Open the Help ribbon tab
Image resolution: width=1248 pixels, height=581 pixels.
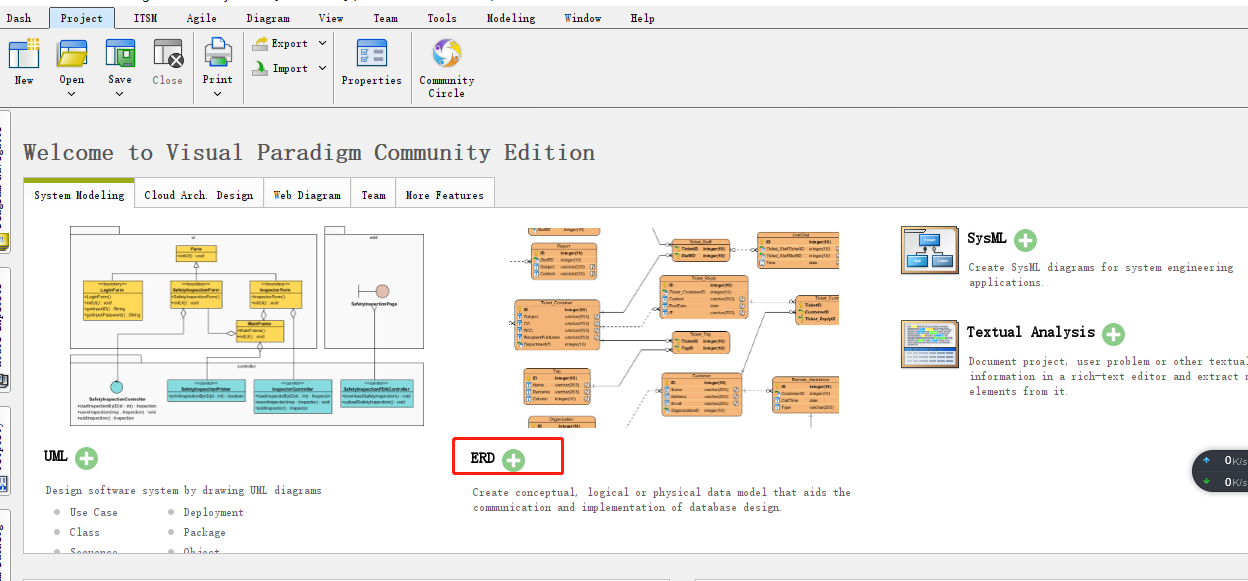(643, 18)
